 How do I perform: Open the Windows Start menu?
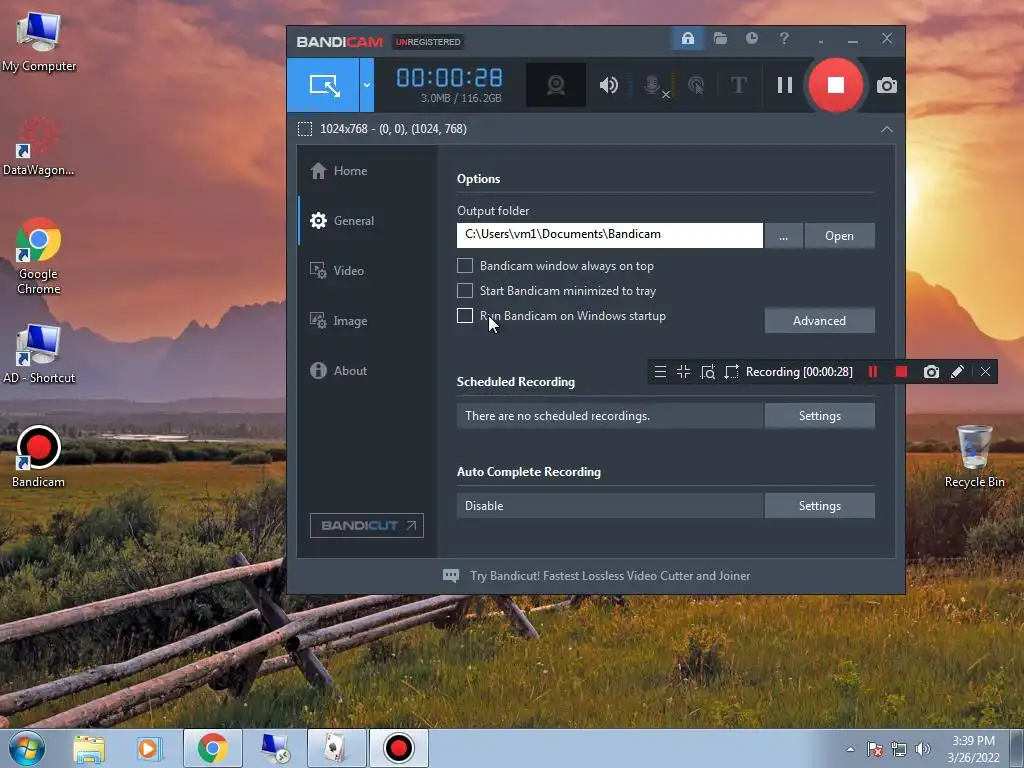(x=27, y=748)
